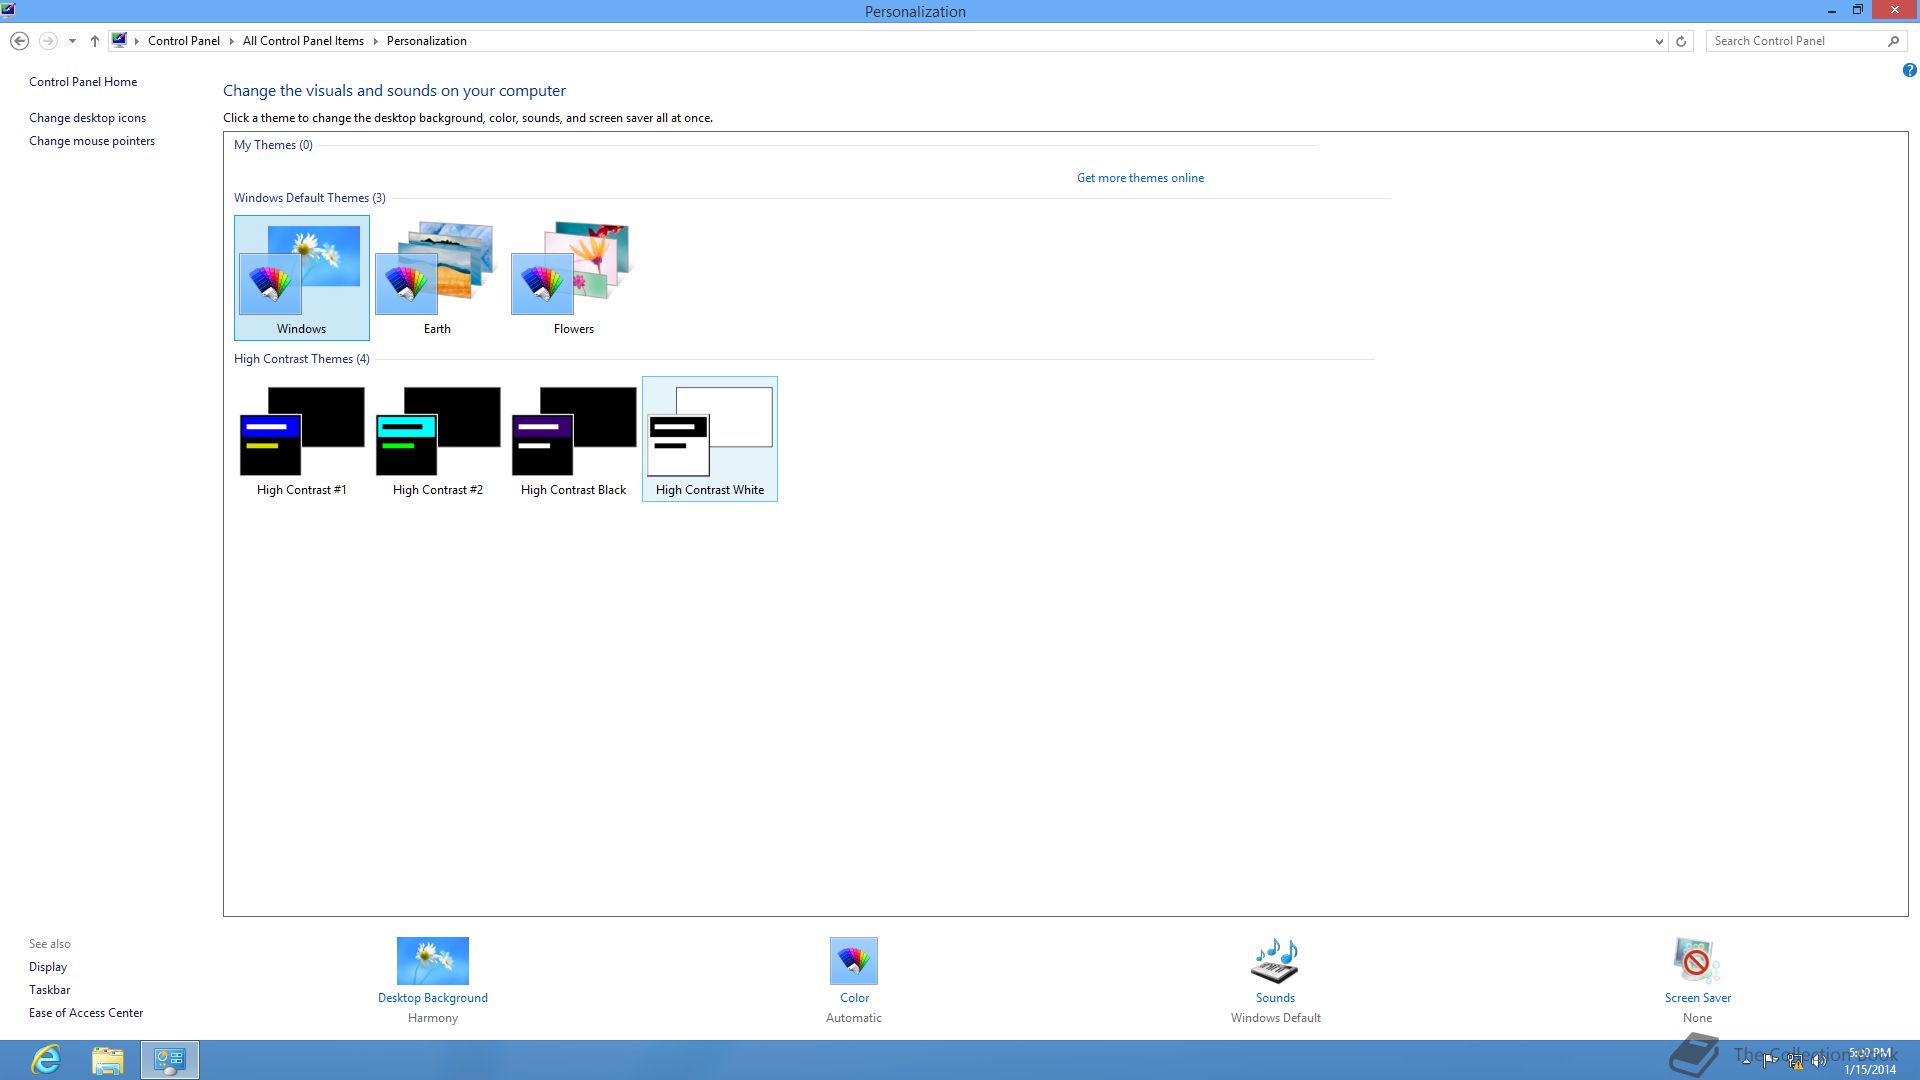Click the taskbar clock and date
Image resolution: width=1920 pixels, height=1080 pixels.
1870,1061
